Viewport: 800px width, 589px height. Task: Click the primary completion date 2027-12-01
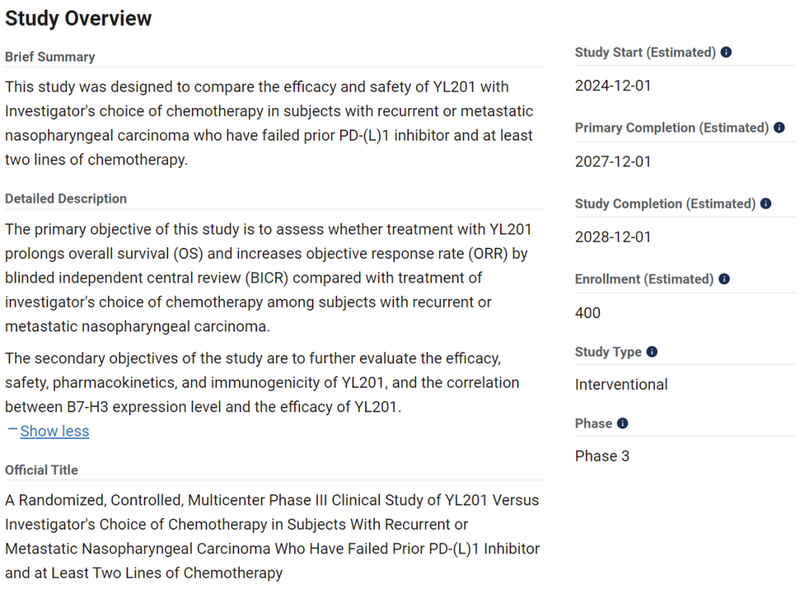613,162
